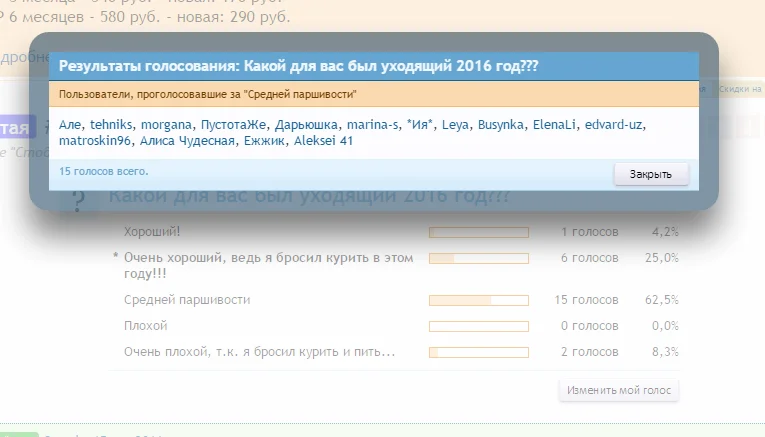
Task: Click the result bar for Плохой
Action: click(479, 326)
